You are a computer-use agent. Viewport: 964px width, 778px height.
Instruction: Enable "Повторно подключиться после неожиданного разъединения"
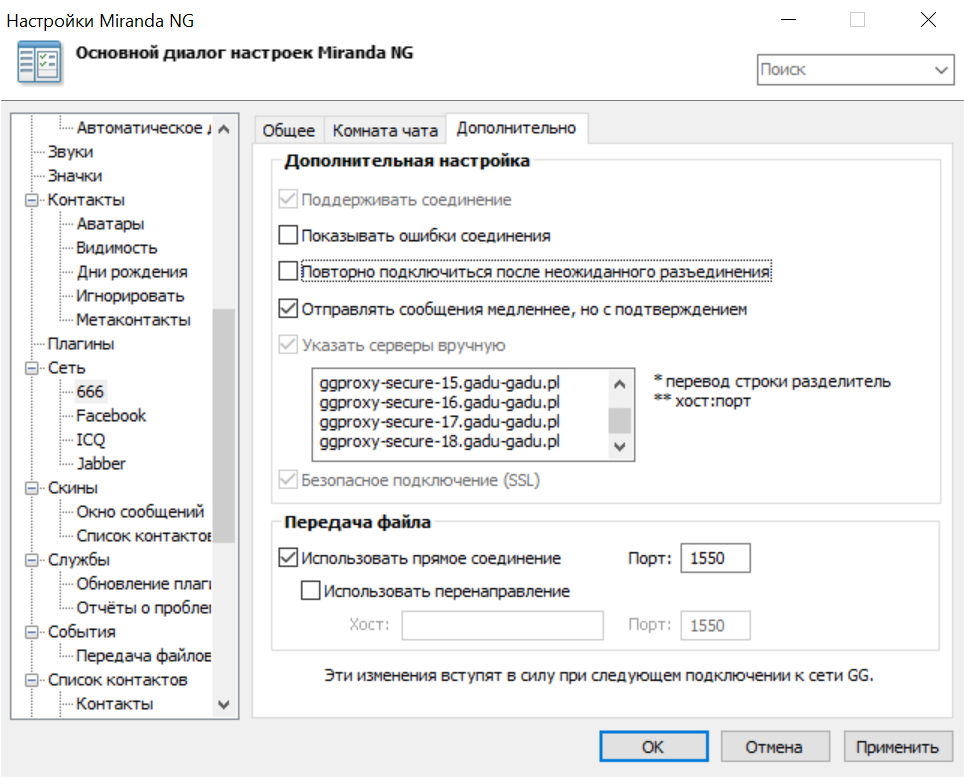[289, 272]
